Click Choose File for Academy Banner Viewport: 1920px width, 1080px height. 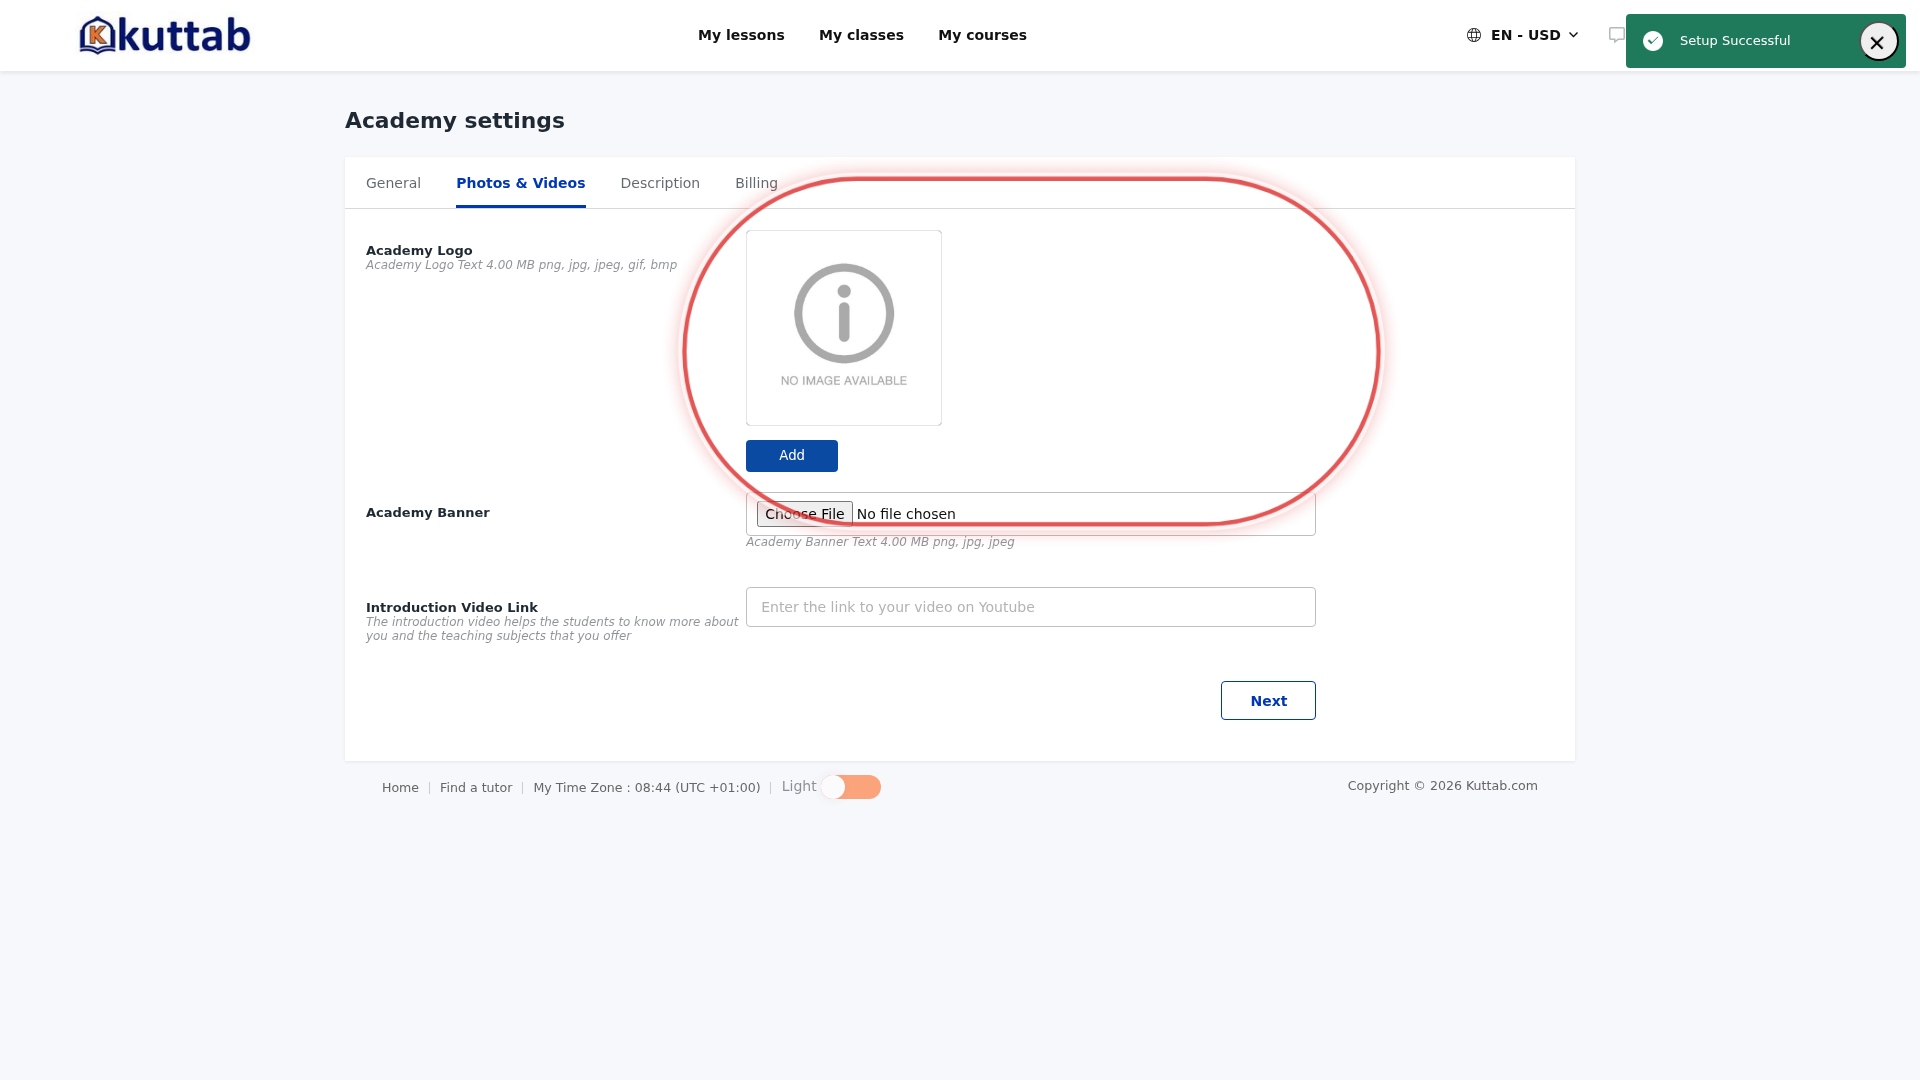805,514
